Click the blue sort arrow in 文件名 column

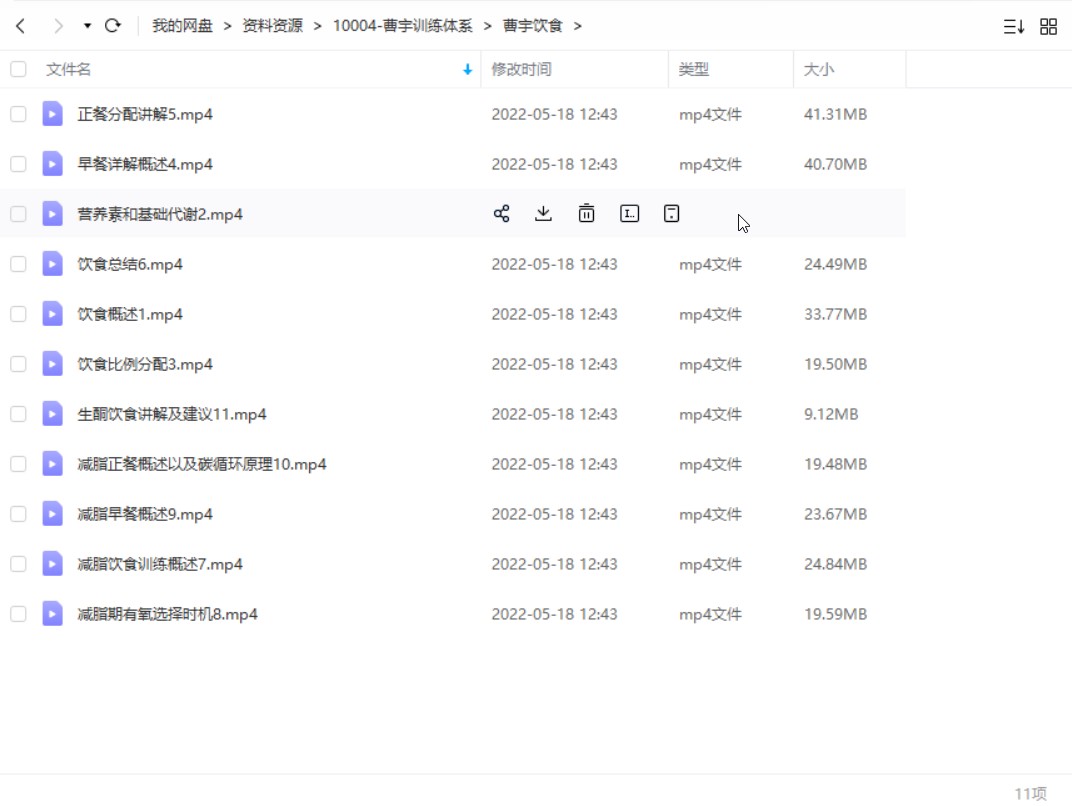point(468,69)
